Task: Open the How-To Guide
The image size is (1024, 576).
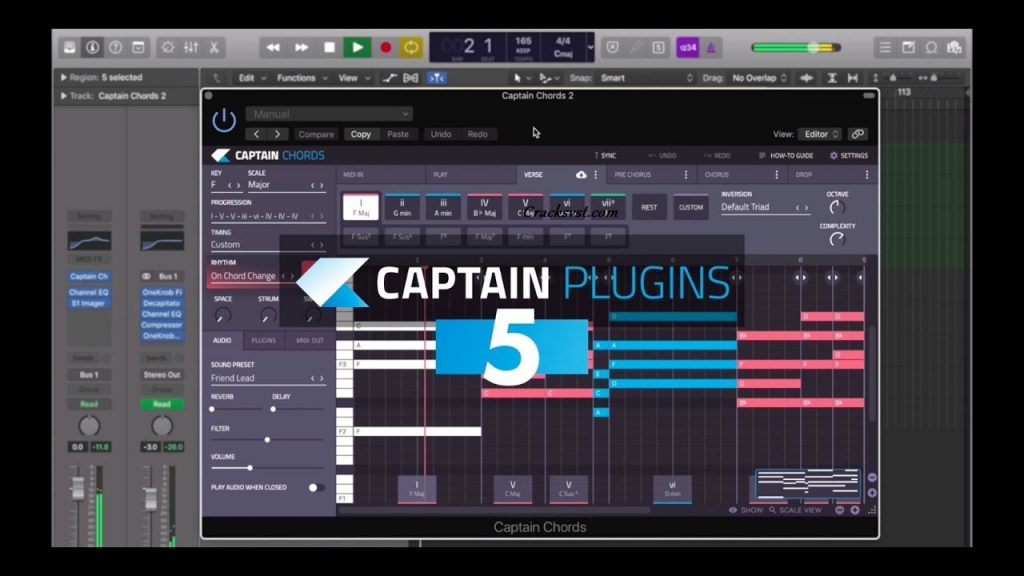Action: (786, 155)
